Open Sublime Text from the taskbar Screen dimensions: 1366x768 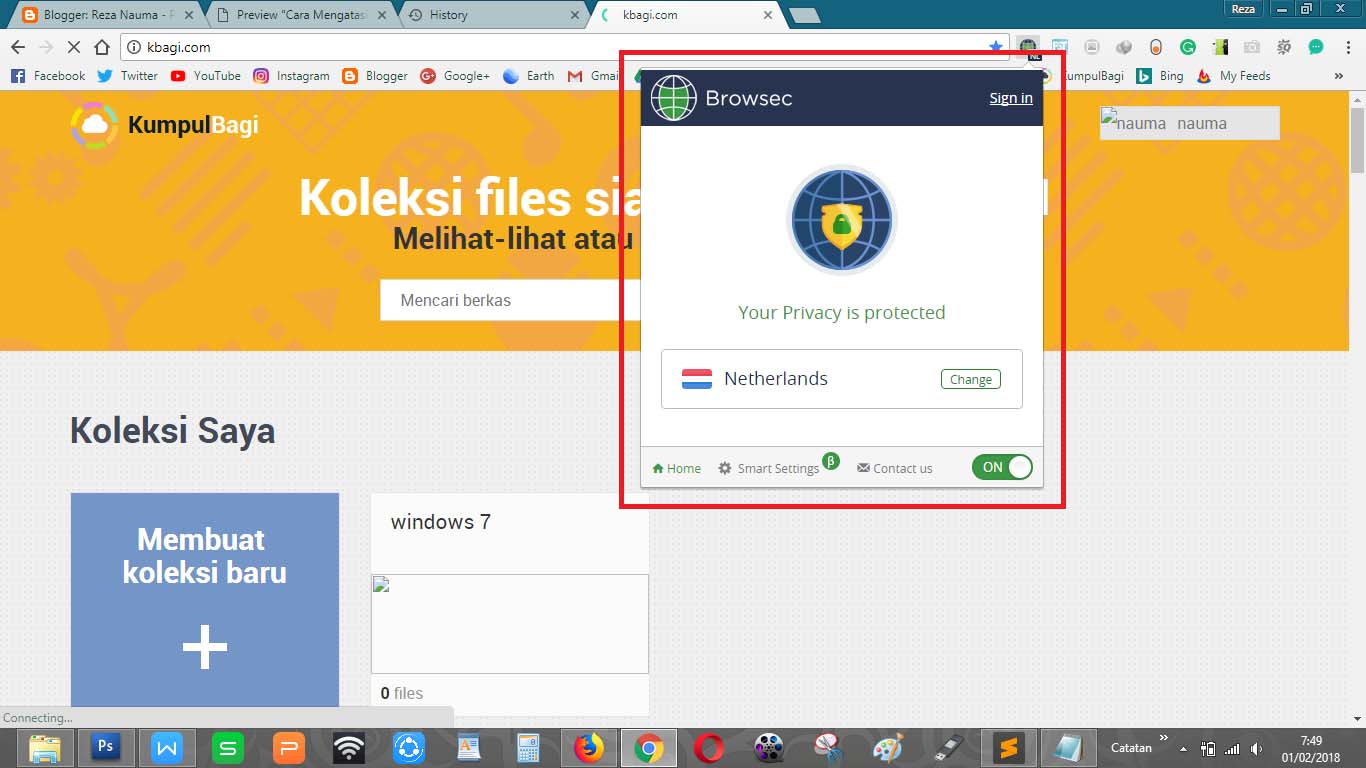point(1009,748)
